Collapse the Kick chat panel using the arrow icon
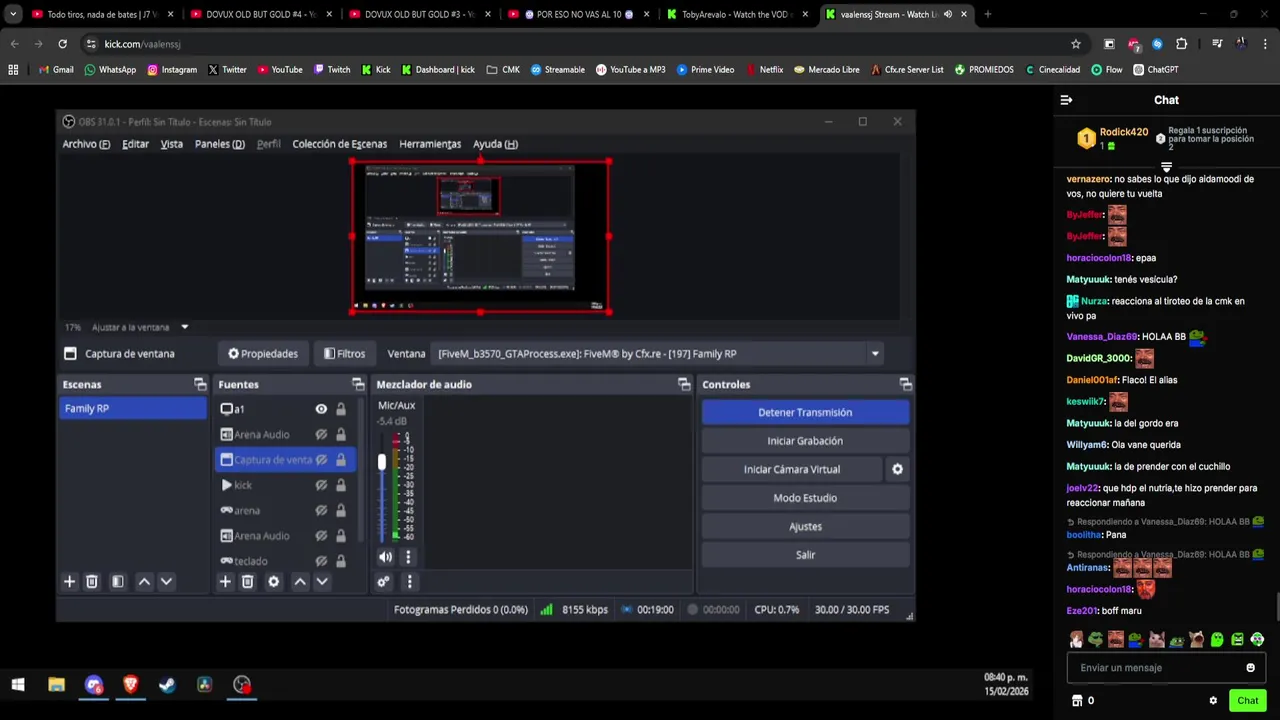Image resolution: width=1280 pixels, height=720 pixels. 1066,100
